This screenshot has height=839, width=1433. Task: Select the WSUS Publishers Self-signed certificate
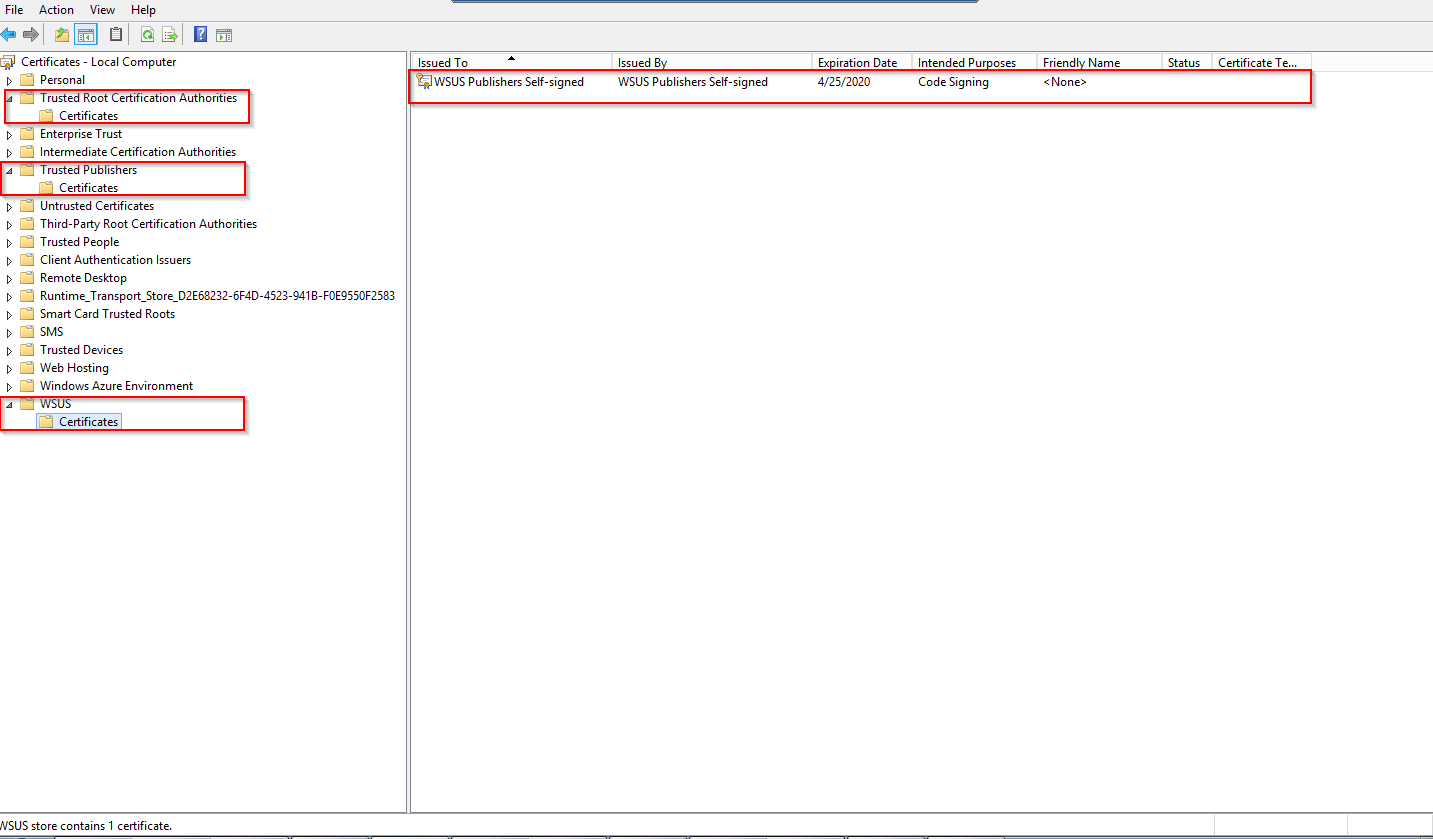tap(508, 82)
